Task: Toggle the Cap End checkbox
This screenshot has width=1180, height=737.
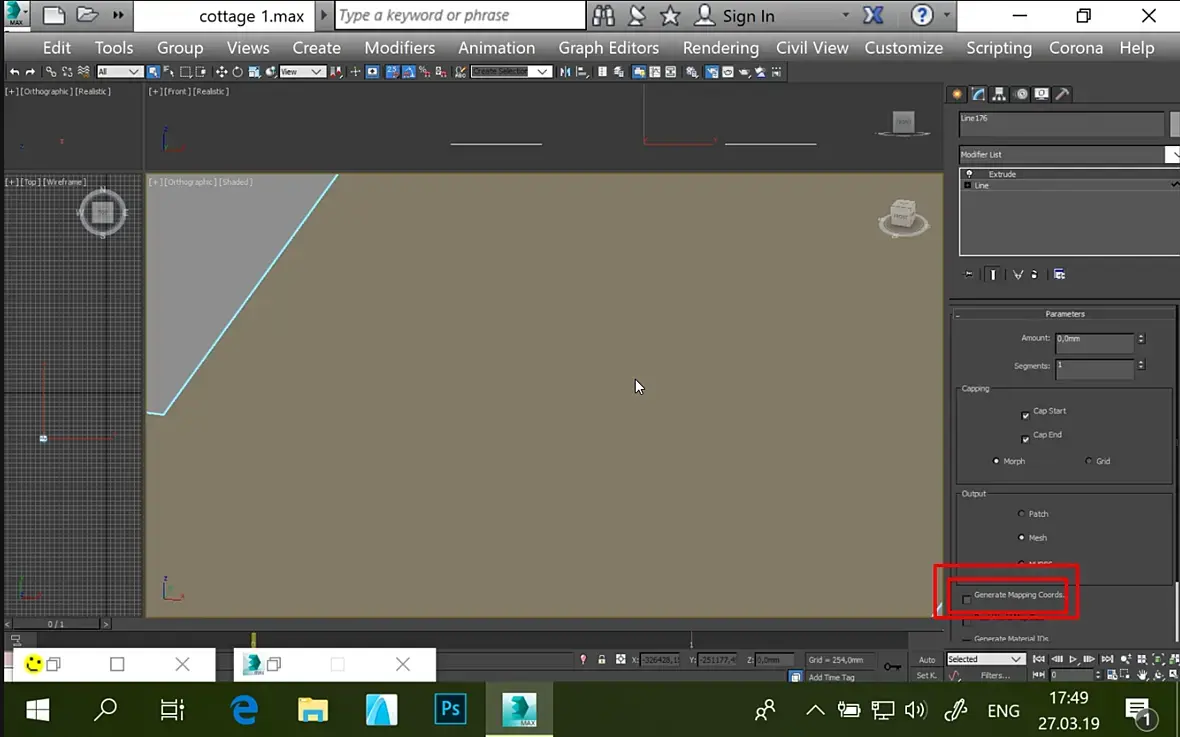Action: click(1025, 439)
